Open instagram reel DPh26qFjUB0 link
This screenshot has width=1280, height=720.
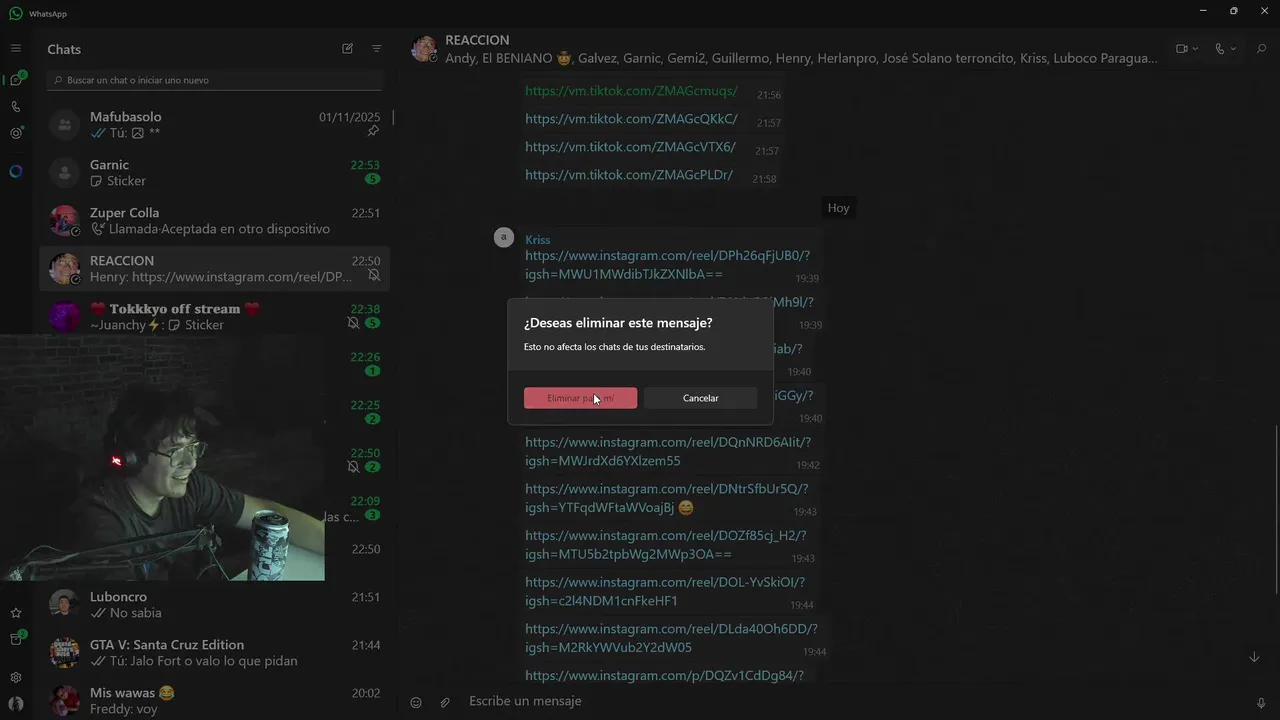click(667, 265)
